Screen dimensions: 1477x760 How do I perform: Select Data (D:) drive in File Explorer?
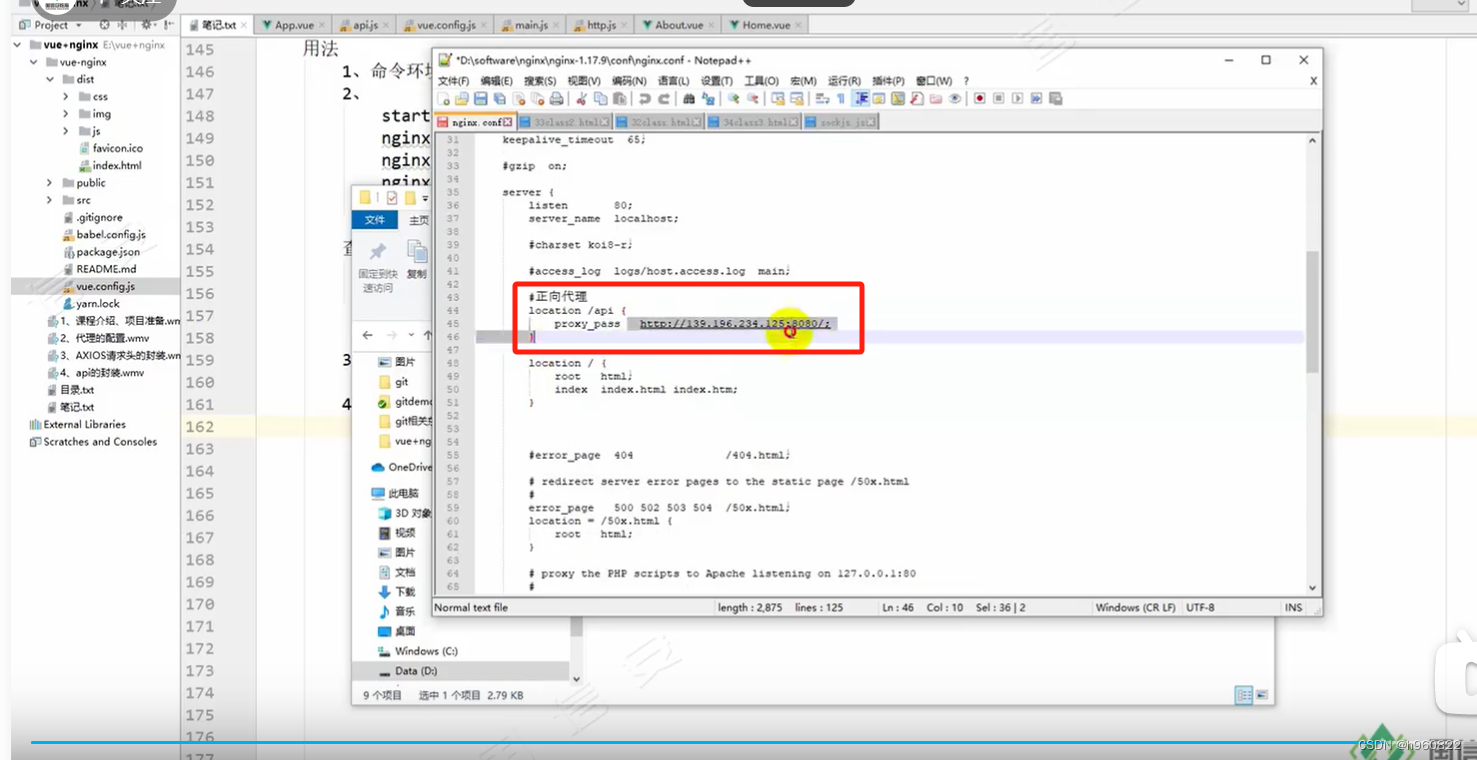pos(415,671)
